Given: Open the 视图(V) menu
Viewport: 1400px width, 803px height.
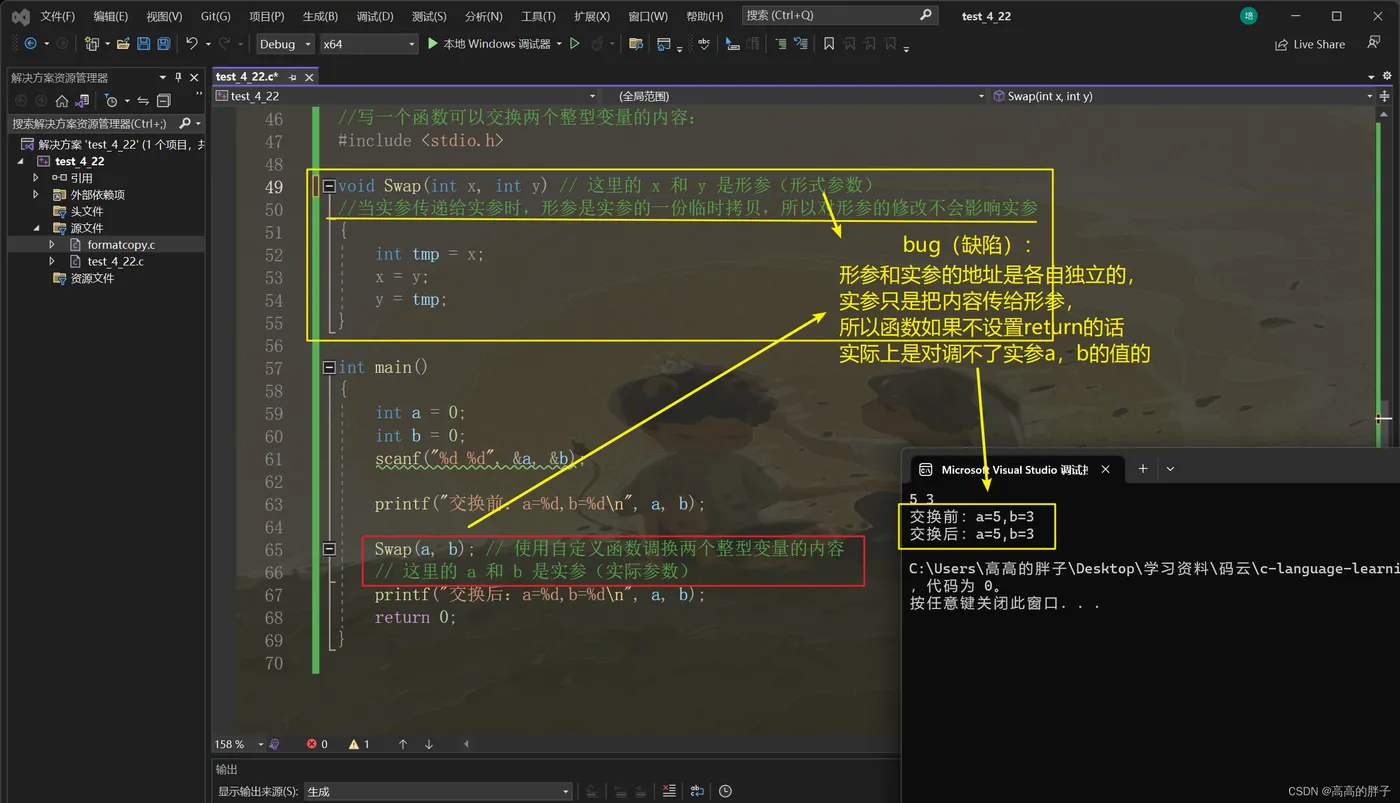Looking at the screenshot, I should tap(164, 16).
